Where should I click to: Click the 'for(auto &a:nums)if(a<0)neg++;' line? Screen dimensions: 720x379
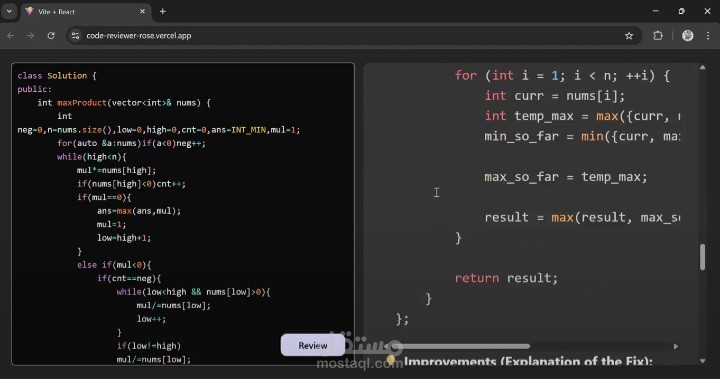pyautogui.click(x=131, y=143)
